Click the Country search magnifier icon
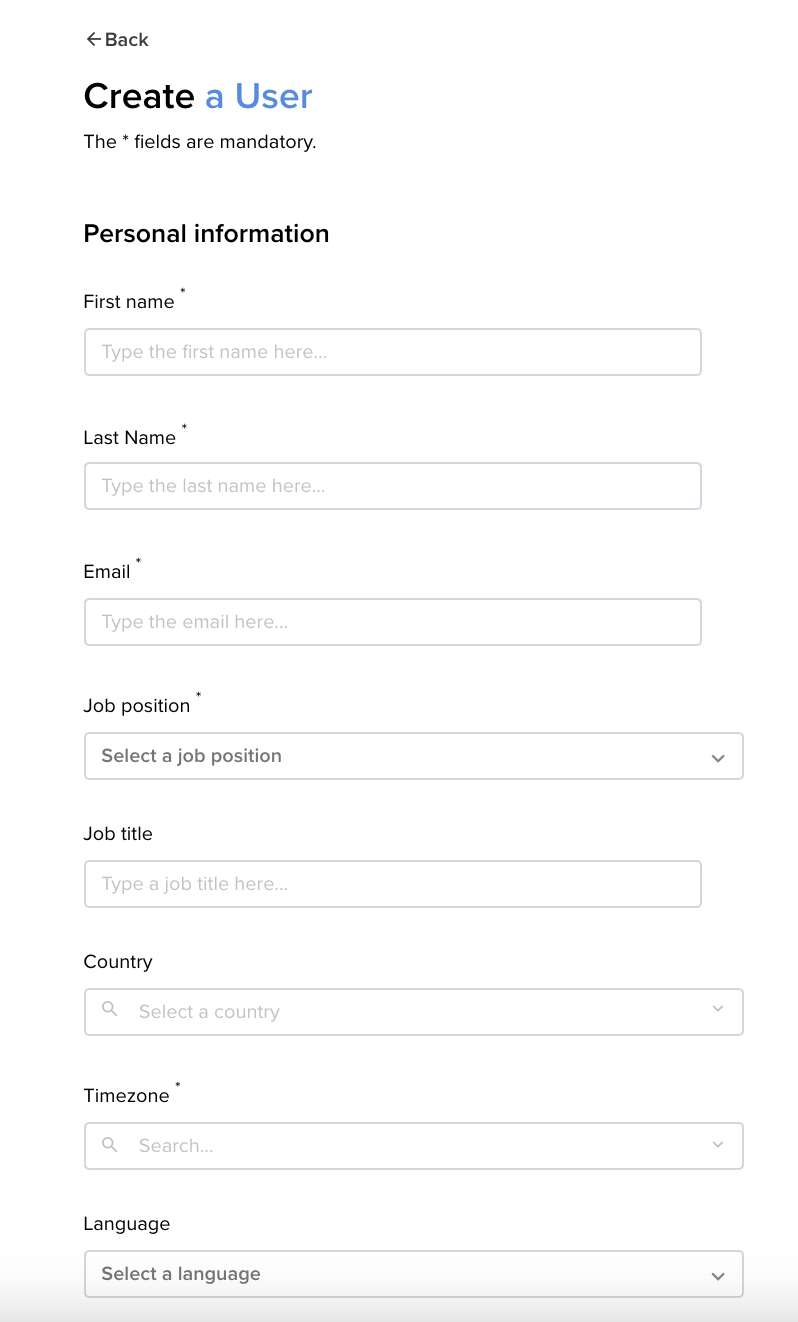This screenshot has height=1322, width=798. pos(110,1009)
